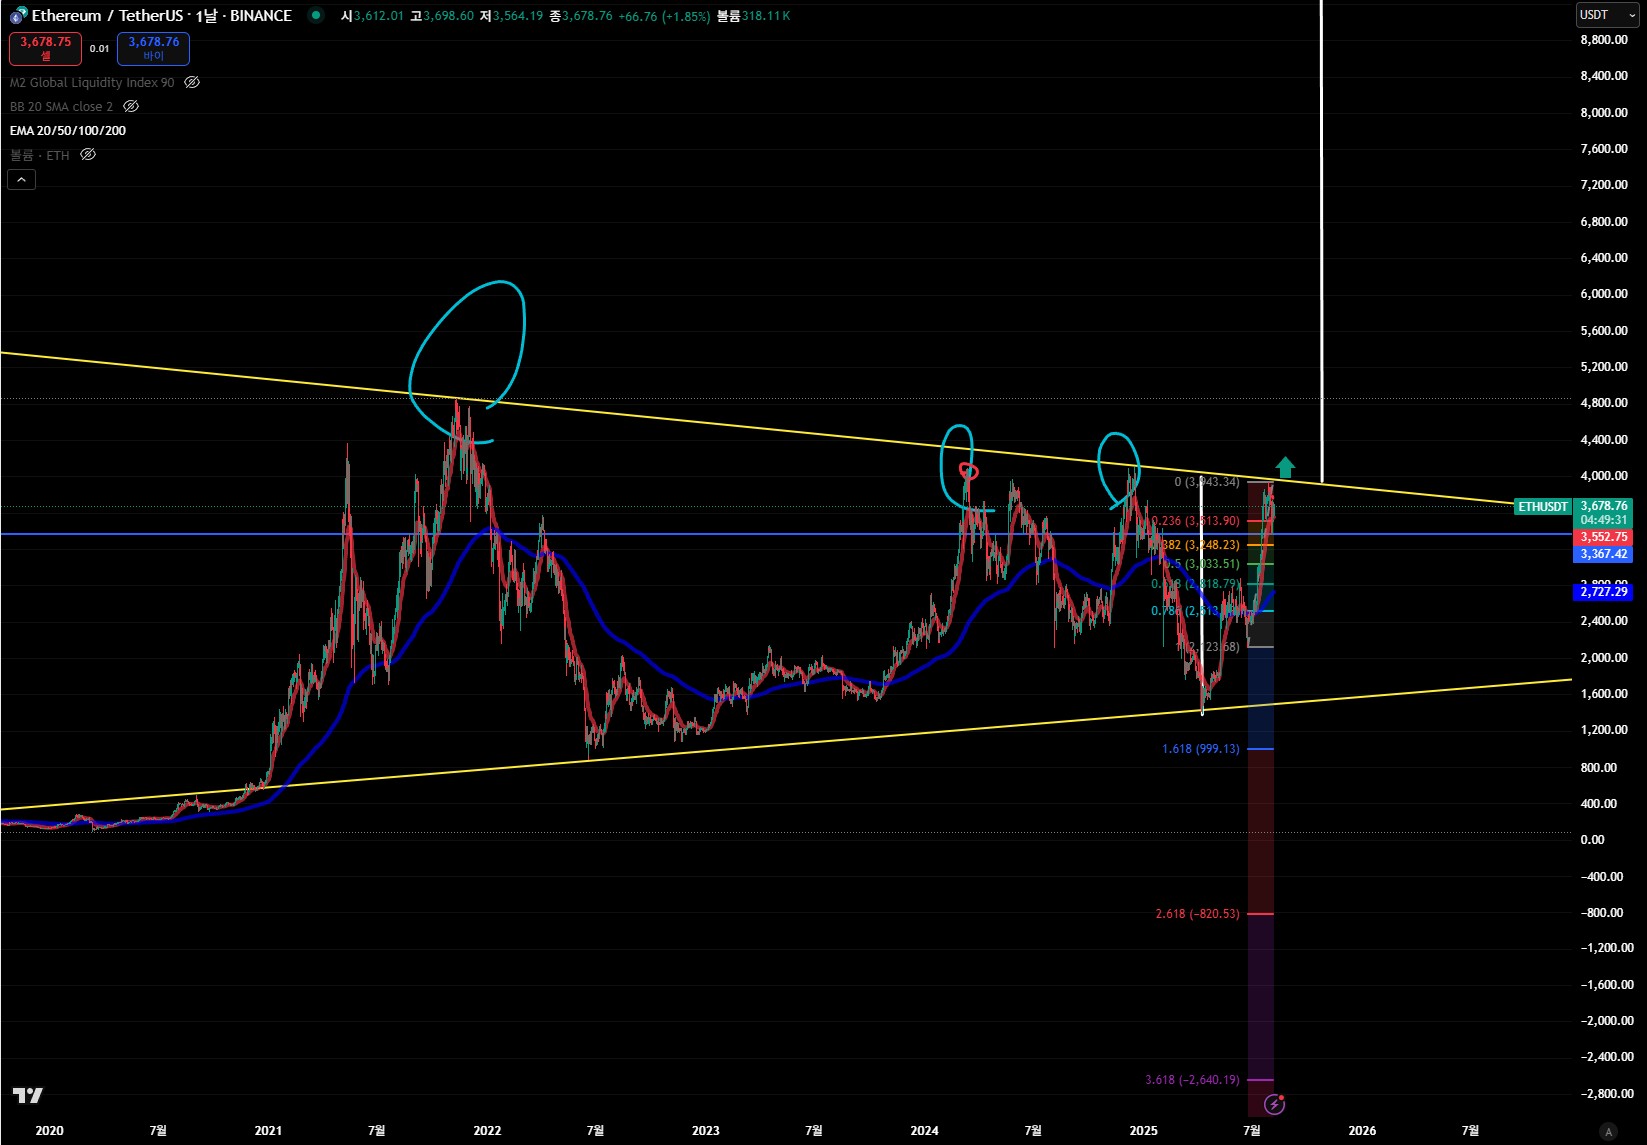Screen dimensions: 1647x1145
Task: Click the ETHUSDT price label tag
Action: pyautogui.click(x=1543, y=506)
